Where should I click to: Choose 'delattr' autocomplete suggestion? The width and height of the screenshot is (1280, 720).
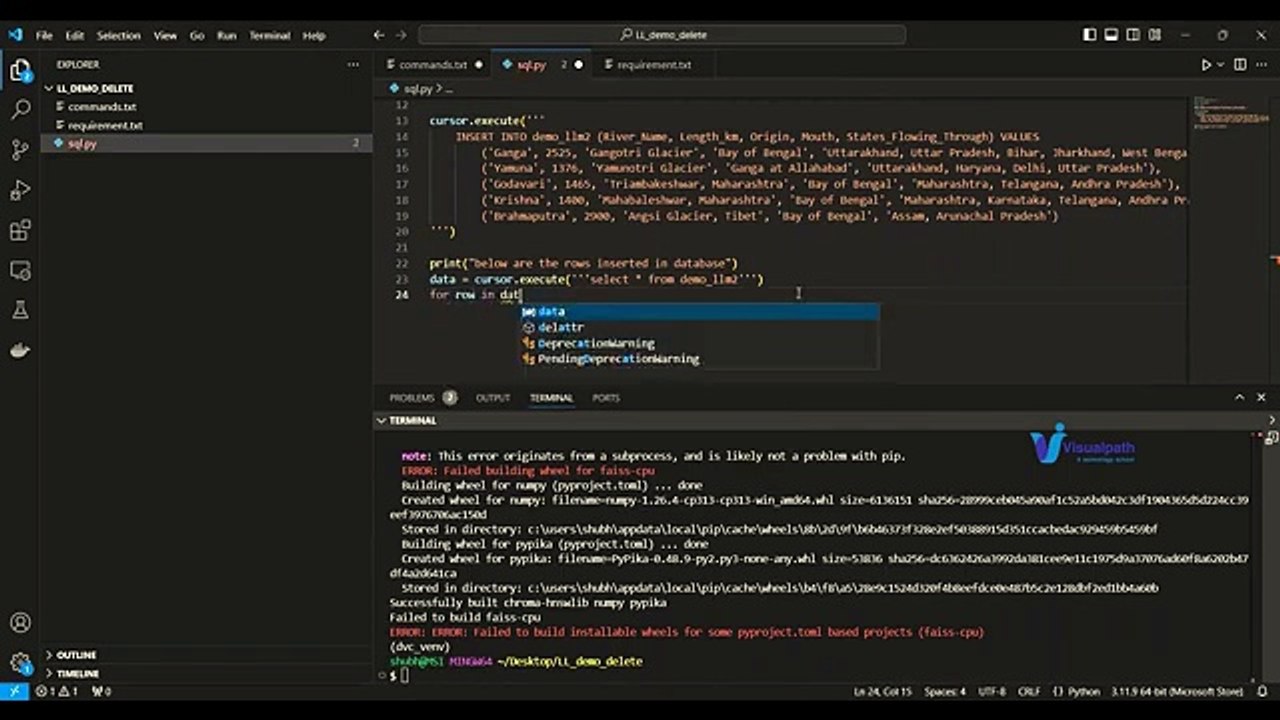pyautogui.click(x=699, y=328)
